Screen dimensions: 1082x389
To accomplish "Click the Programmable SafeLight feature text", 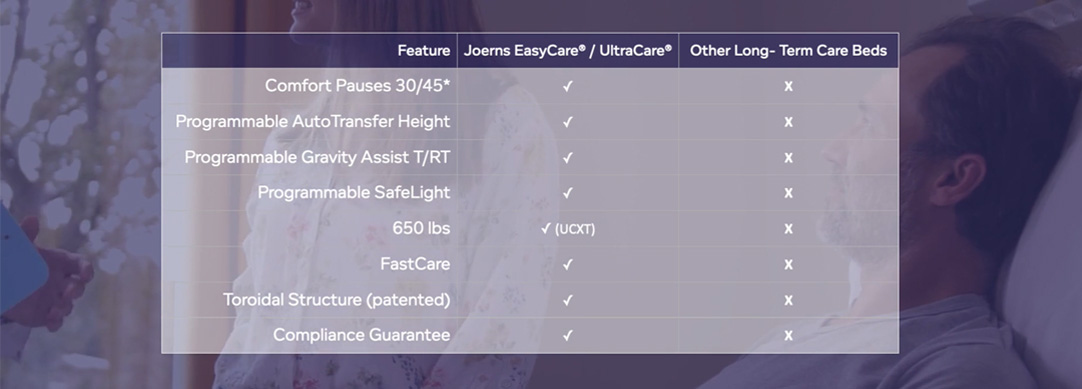I will 354,192.
